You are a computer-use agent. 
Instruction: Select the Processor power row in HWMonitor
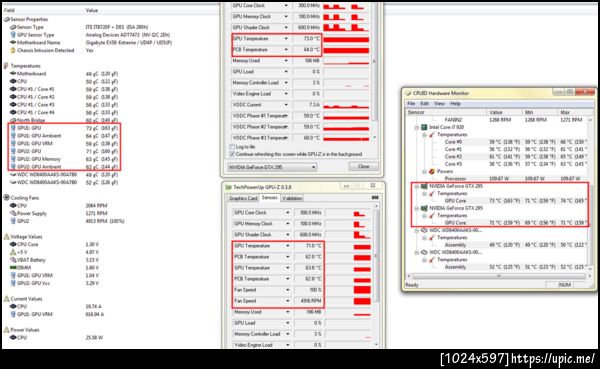click(496, 179)
